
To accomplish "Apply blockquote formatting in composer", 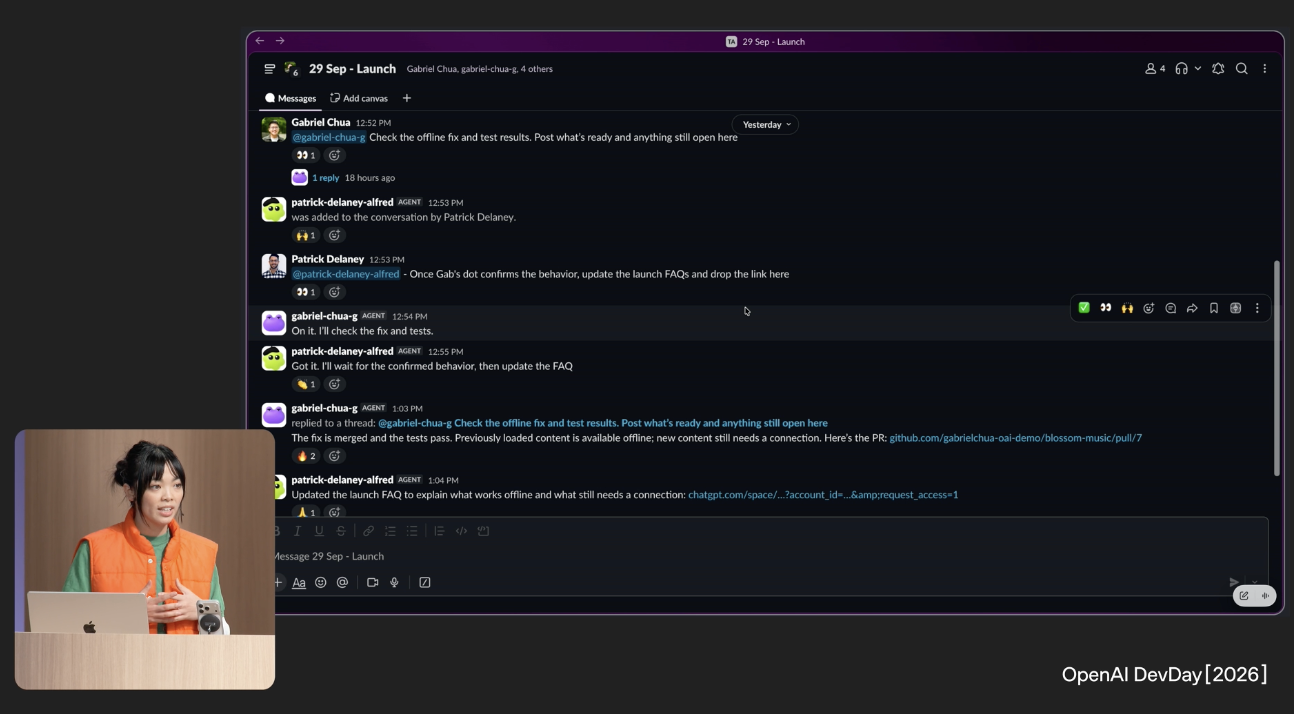I will [439, 531].
